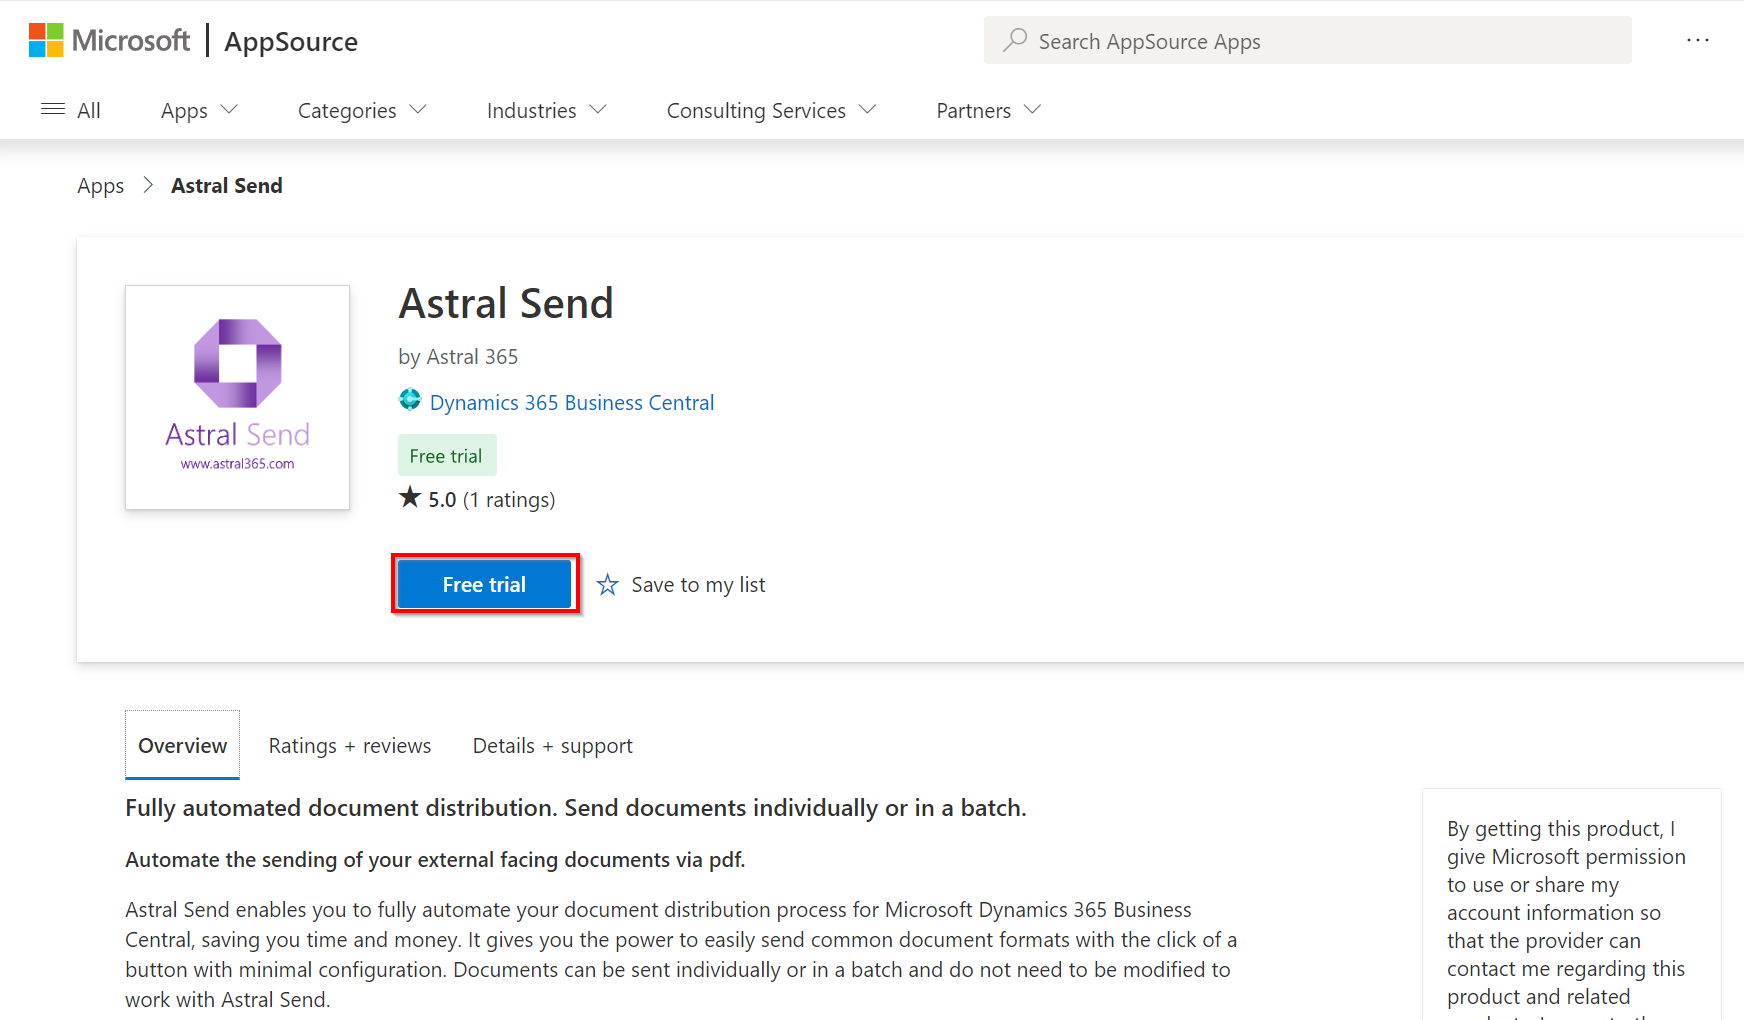Click the Astral Send logo thumbnail
Viewport: 1744px width, 1020px height.
pyautogui.click(x=237, y=397)
